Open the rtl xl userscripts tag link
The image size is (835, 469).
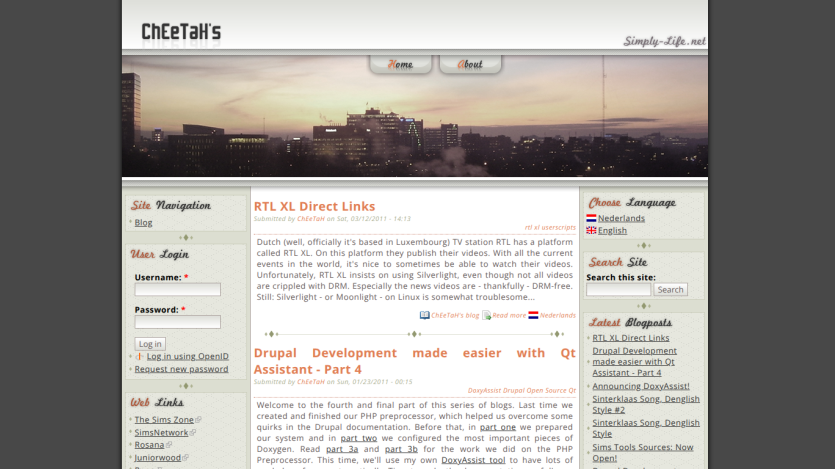point(550,227)
